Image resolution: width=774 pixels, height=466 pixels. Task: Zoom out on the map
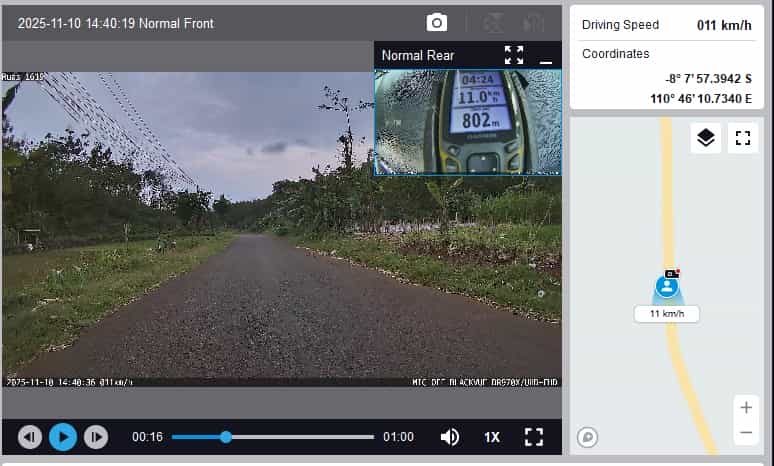[x=745, y=433]
